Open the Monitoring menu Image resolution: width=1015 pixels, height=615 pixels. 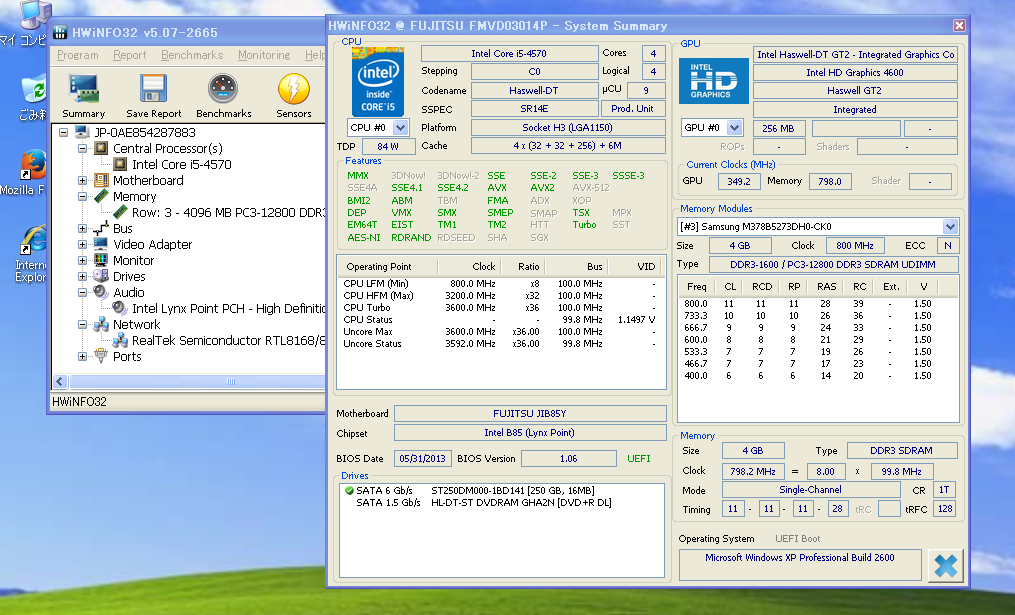(263, 56)
